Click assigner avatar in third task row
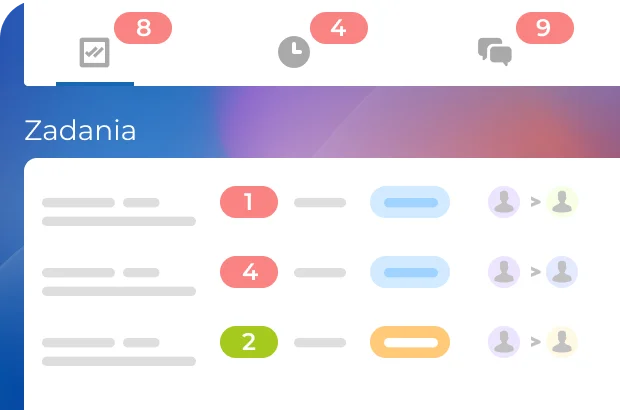Viewport: 620px width, 410px height. tap(505, 342)
